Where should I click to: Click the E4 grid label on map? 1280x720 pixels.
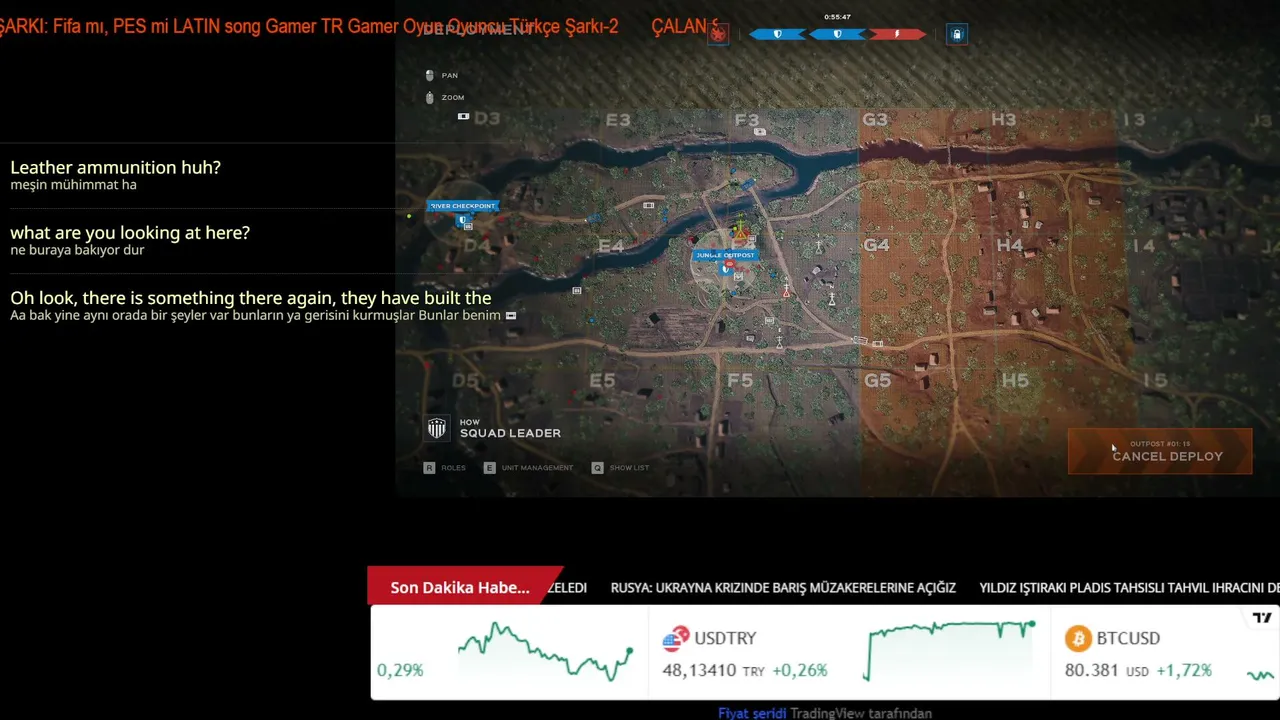pyautogui.click(x=610, y=246)
